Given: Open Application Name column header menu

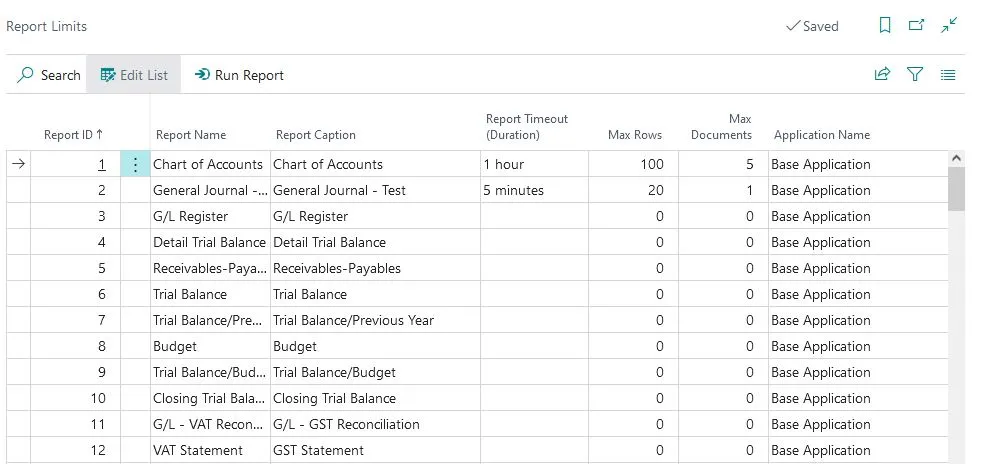Looking at the screenshot, I should tap(821, 135).
